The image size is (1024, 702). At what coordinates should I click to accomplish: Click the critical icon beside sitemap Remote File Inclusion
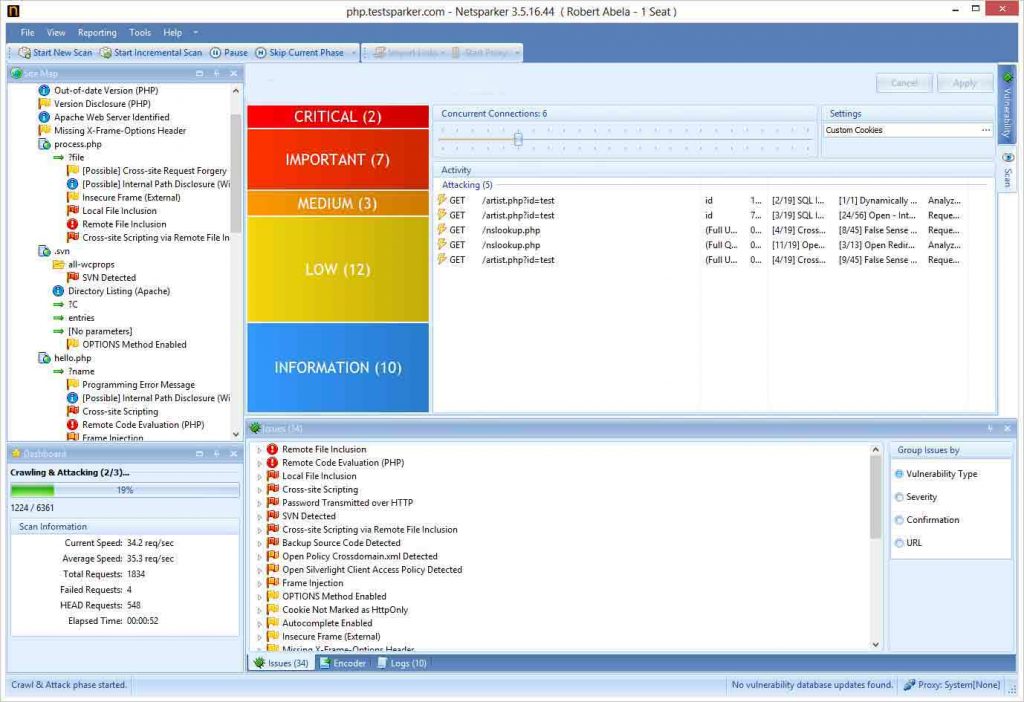point(72,224)
